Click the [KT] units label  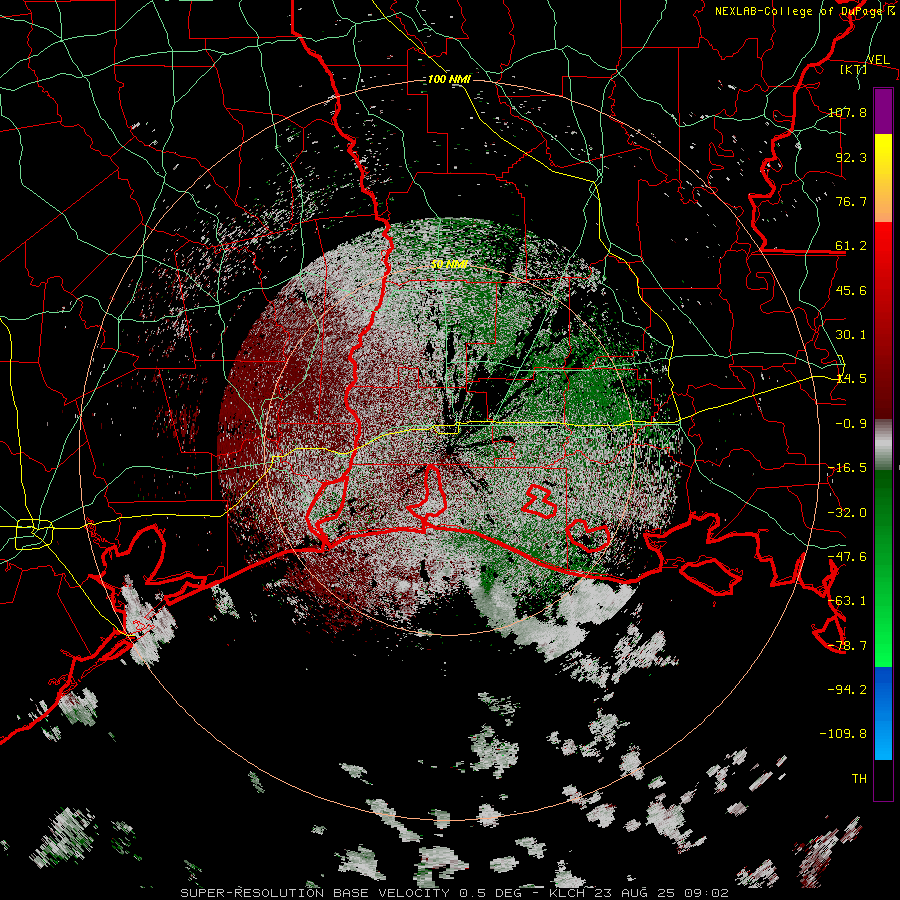[853, 69]
